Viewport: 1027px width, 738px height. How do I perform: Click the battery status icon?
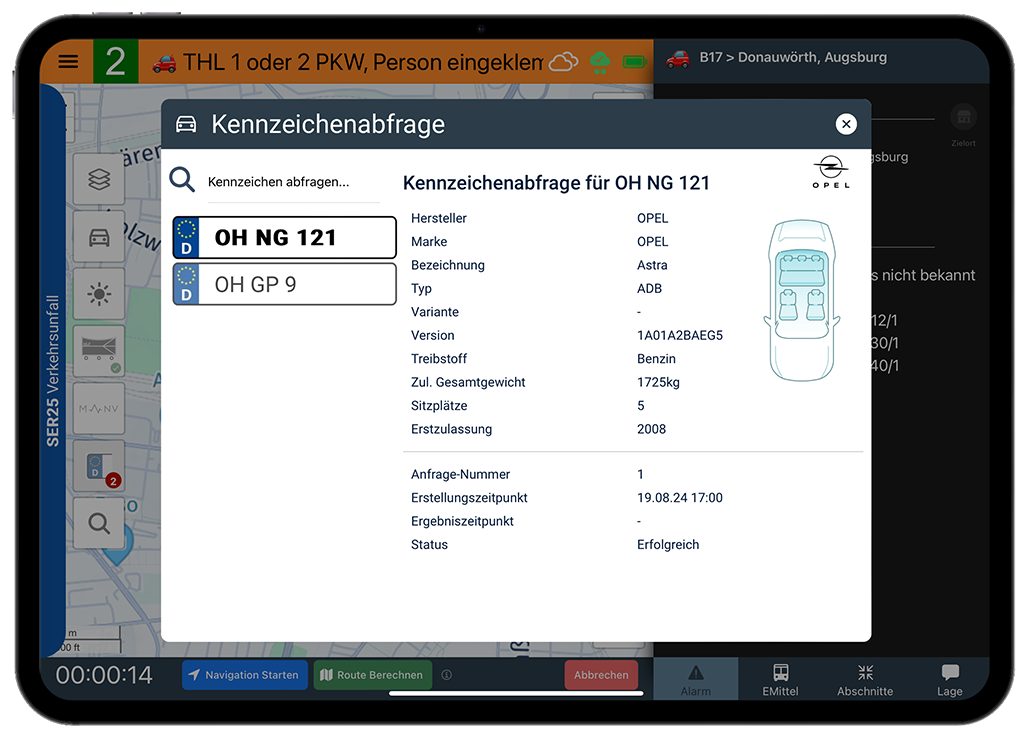pos(635,62)
